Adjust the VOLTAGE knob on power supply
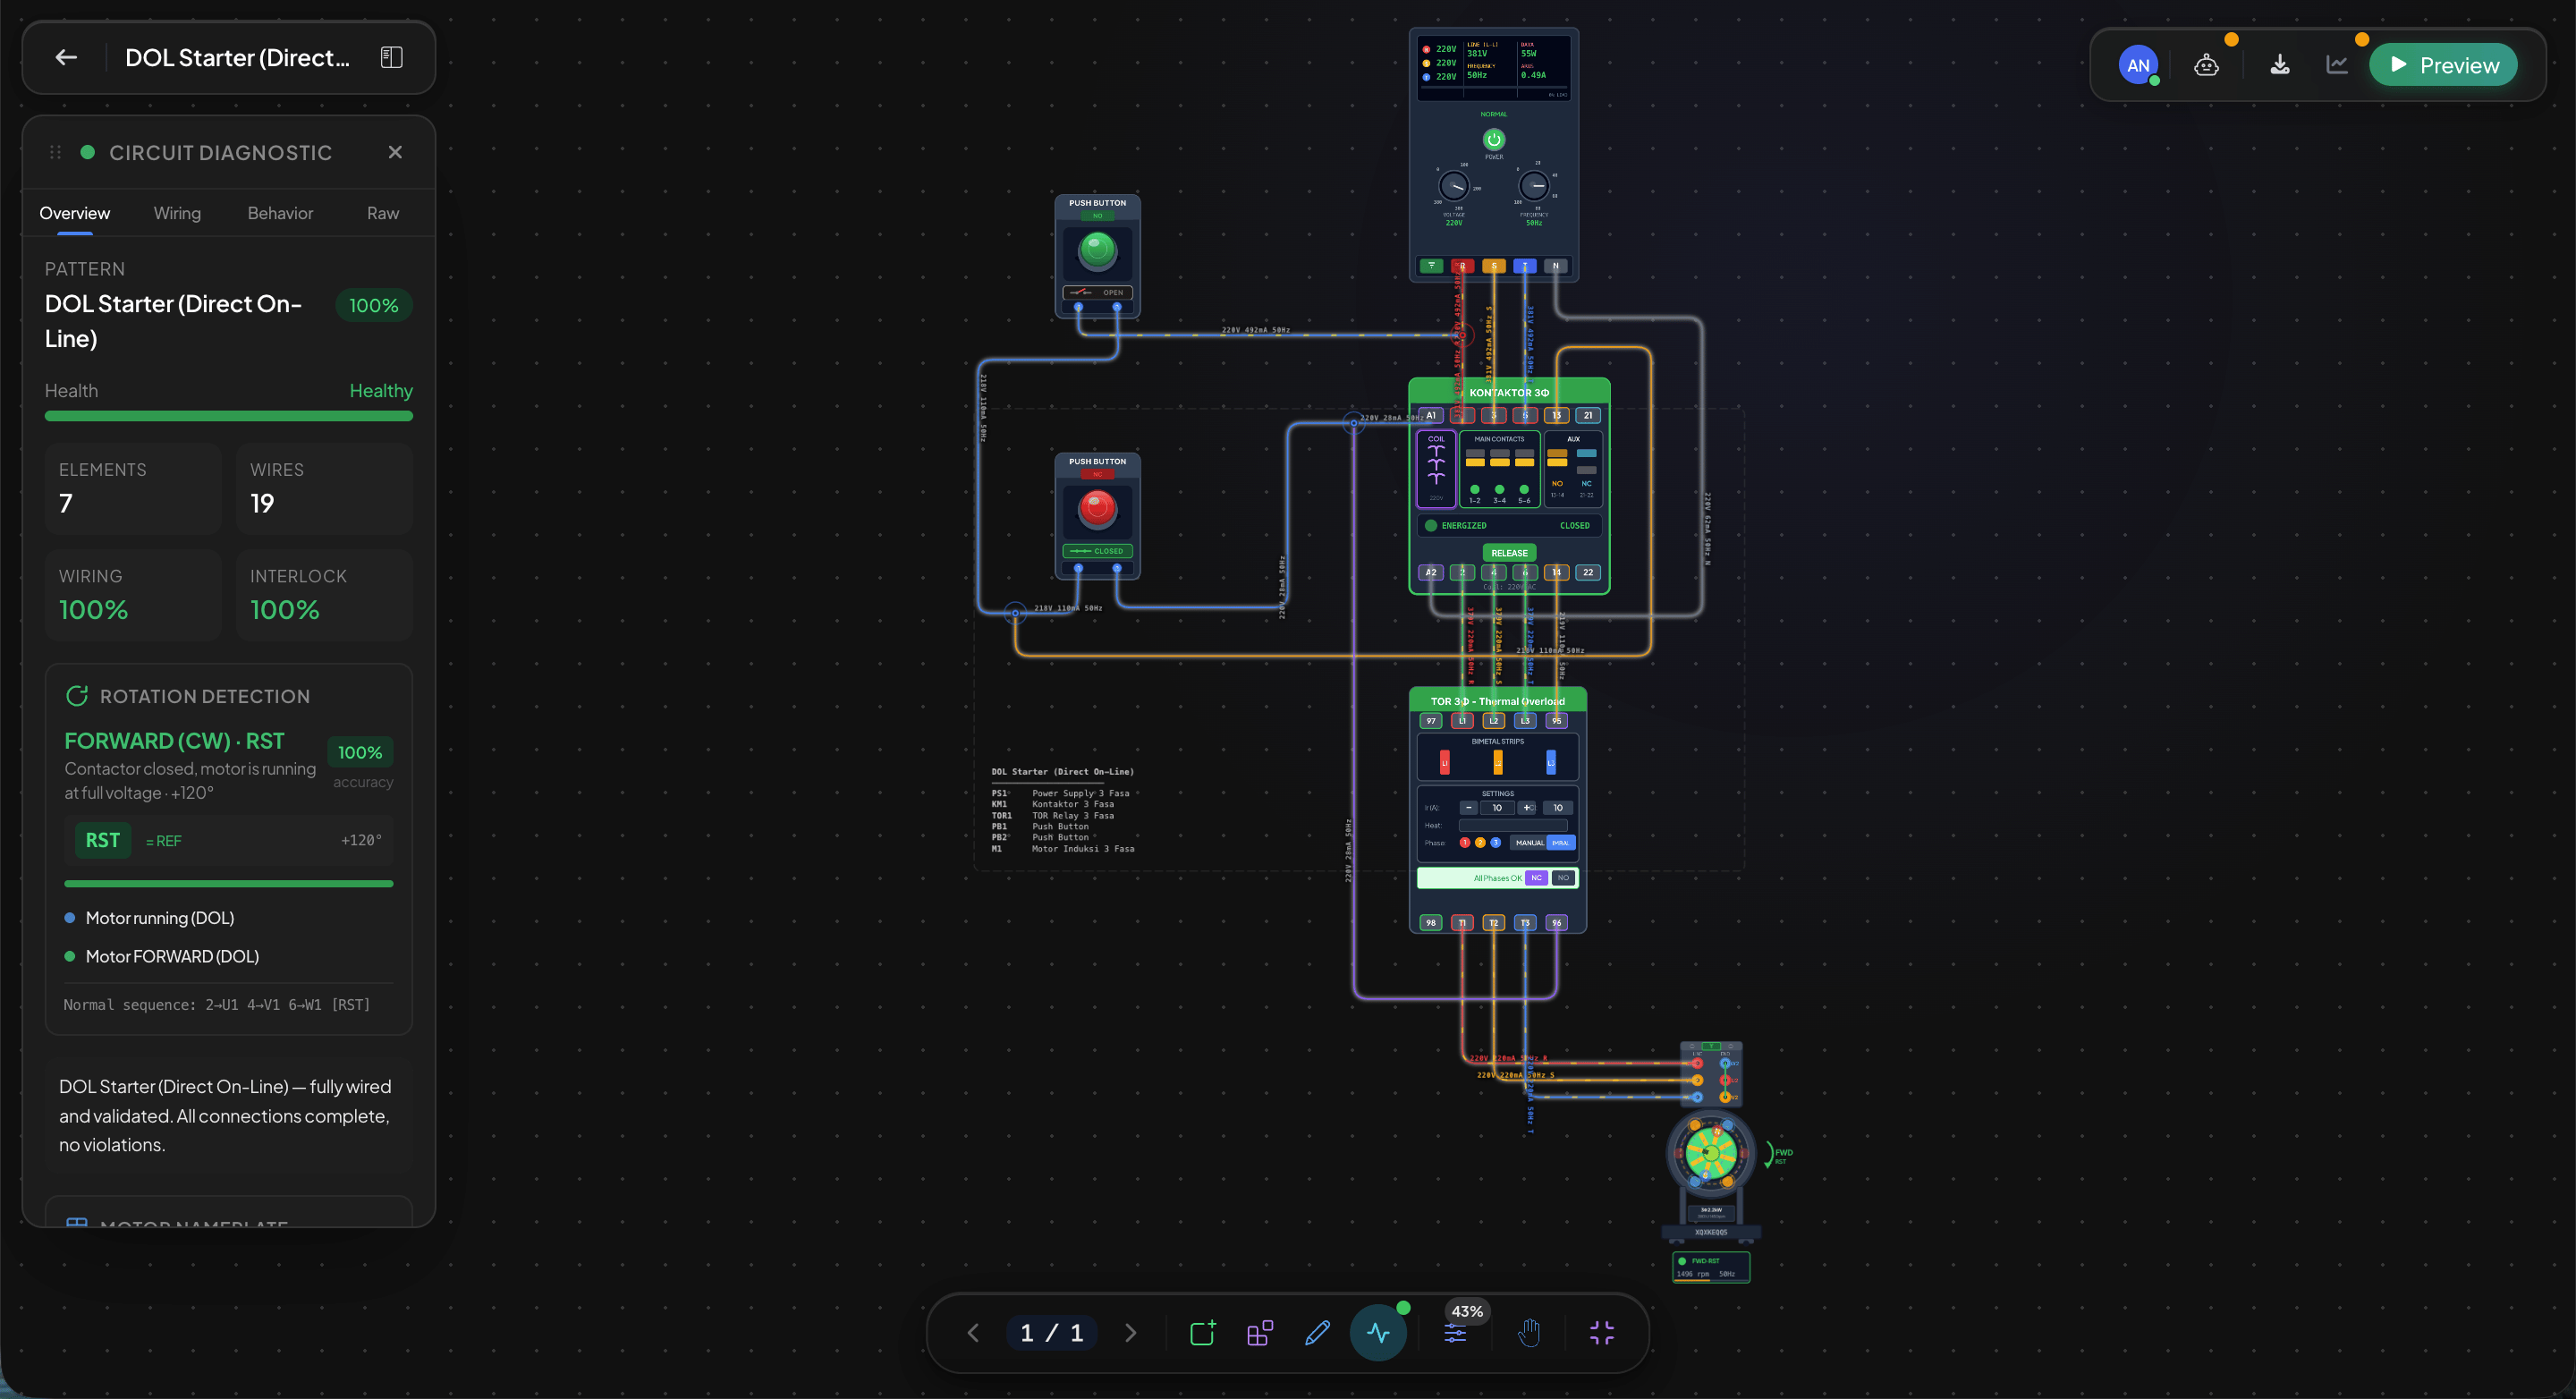Screen dimensions: 2576x1399 (1453, 186)
